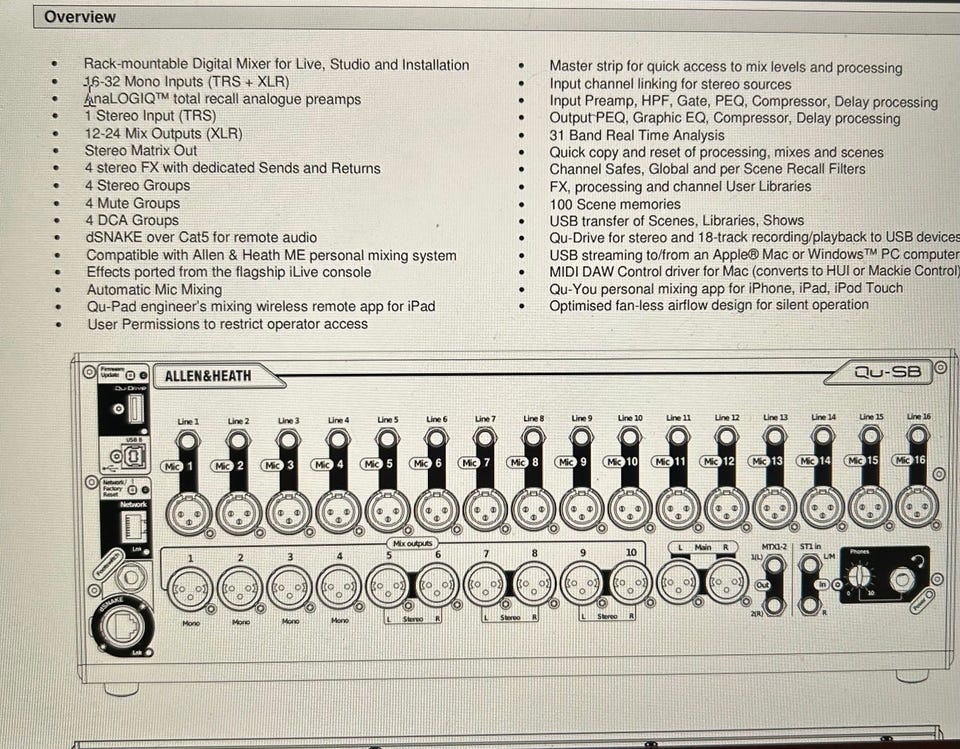Click 'USB transfer of Scenes, Libraries, Shows'

pyautogui.click(x=677, y=220)
